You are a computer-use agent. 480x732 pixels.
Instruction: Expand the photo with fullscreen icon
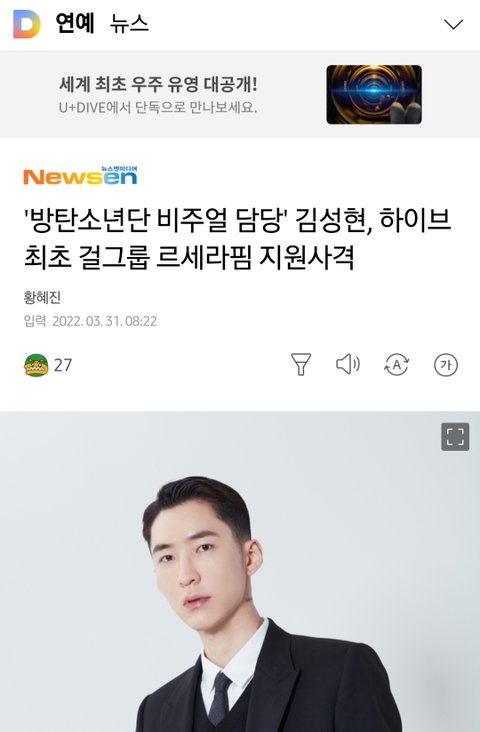455,437
